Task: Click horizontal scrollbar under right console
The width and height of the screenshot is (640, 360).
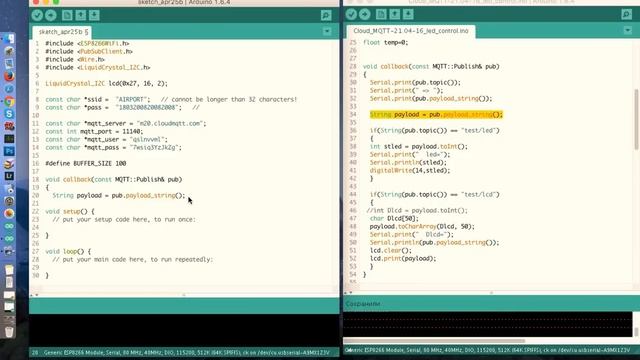Action: click(x=434, y=340)
